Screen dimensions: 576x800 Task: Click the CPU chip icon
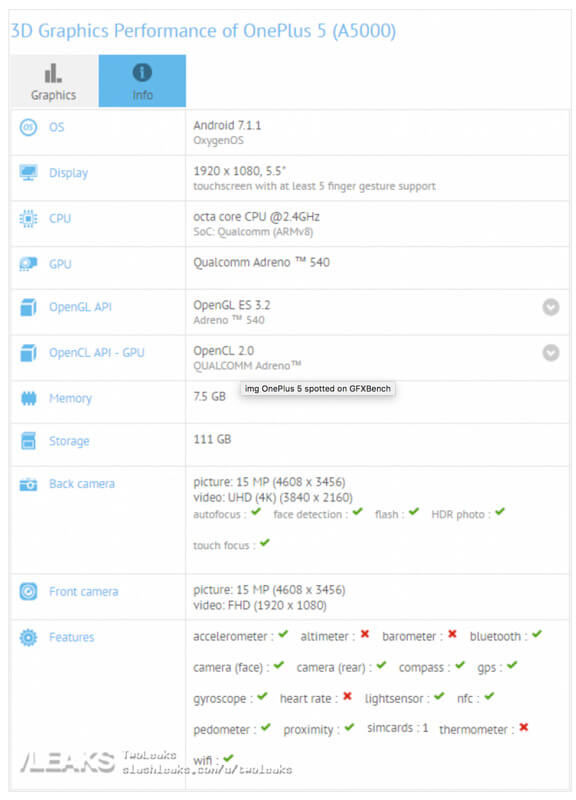tap(28, 218)
